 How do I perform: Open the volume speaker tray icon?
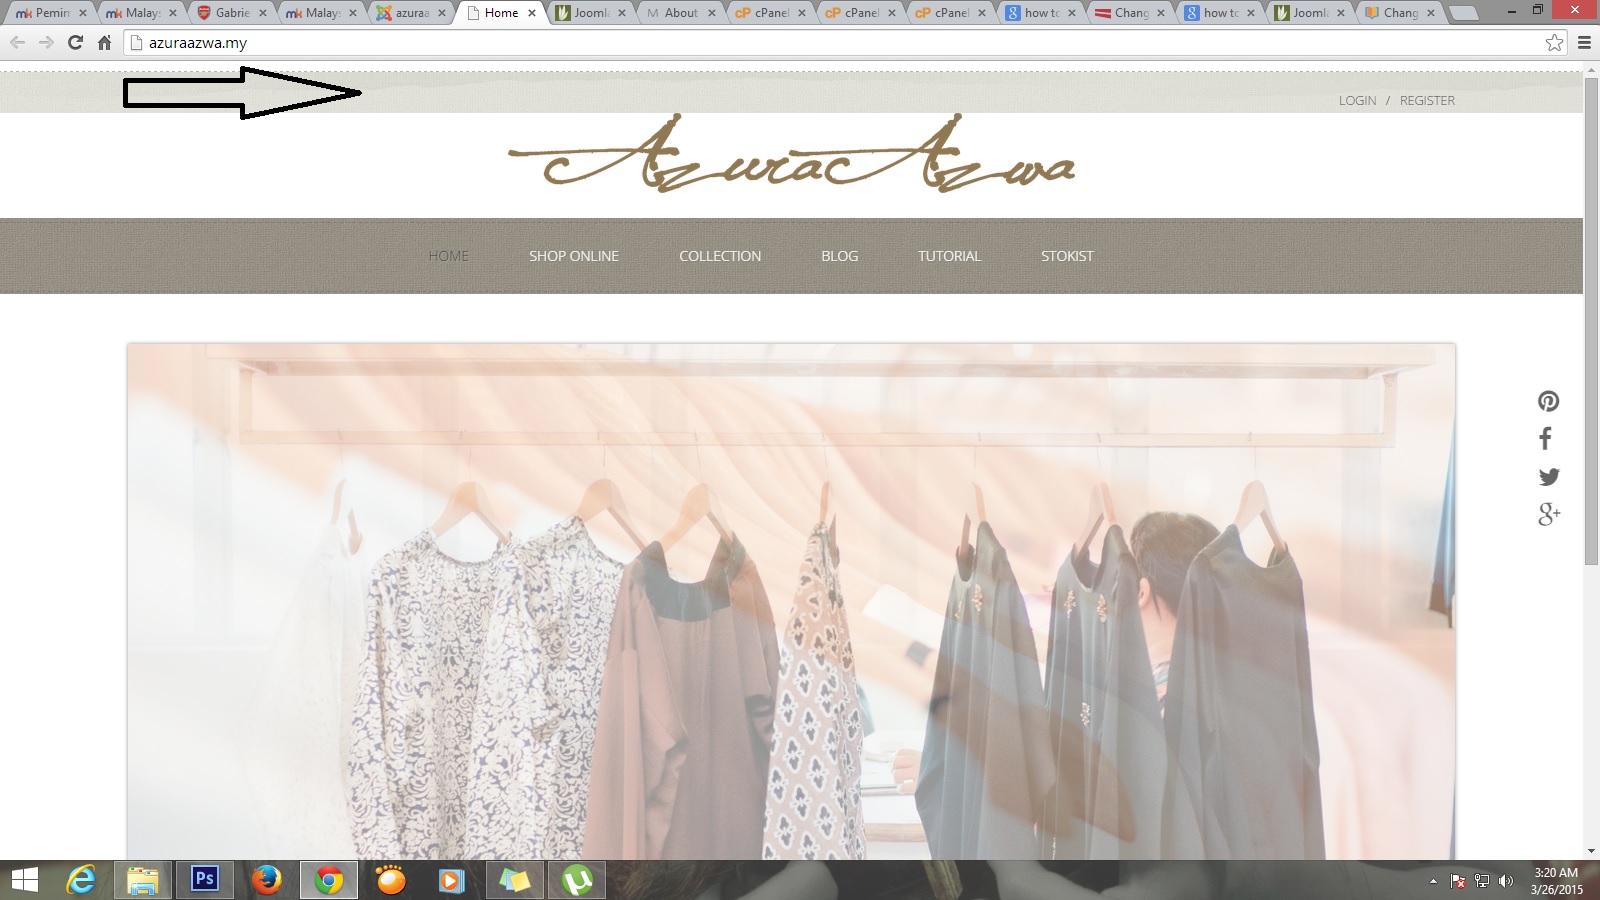pyautogui.click(x=1506, y=881)
